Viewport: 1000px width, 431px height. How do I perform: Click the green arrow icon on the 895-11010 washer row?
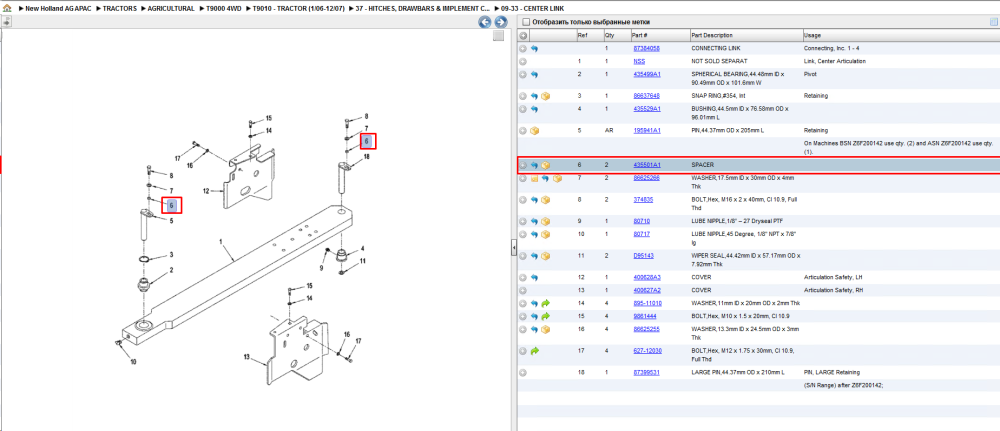545,303
